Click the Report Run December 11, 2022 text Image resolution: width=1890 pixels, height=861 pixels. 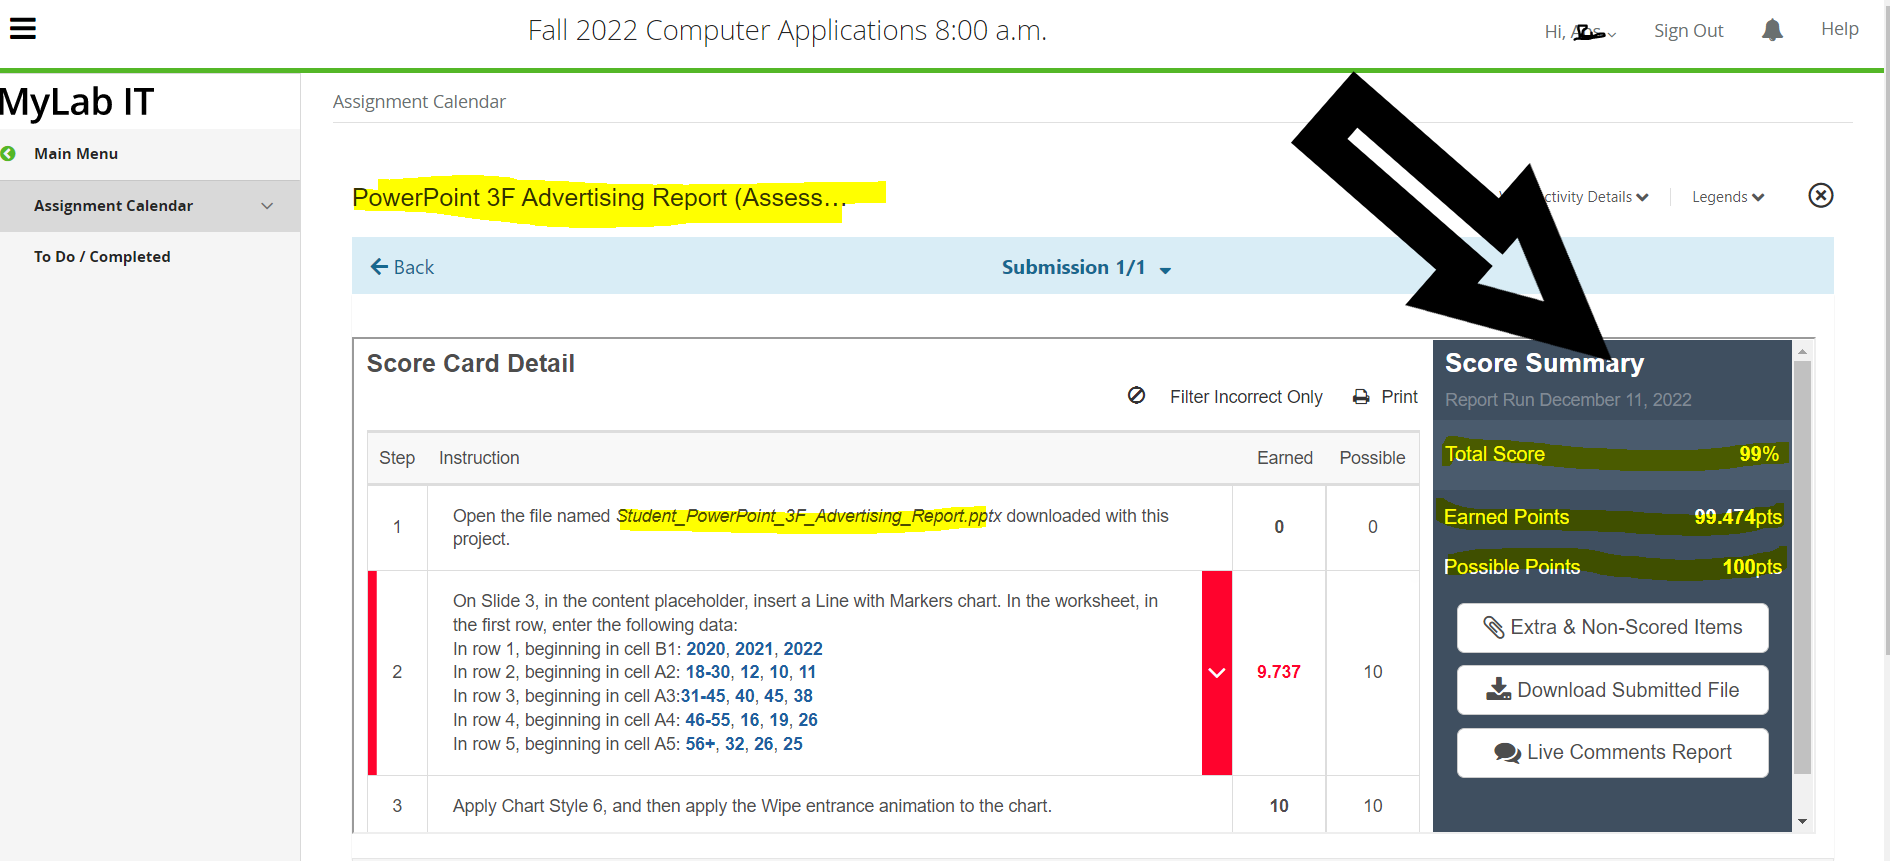(x=1568, y=400)
